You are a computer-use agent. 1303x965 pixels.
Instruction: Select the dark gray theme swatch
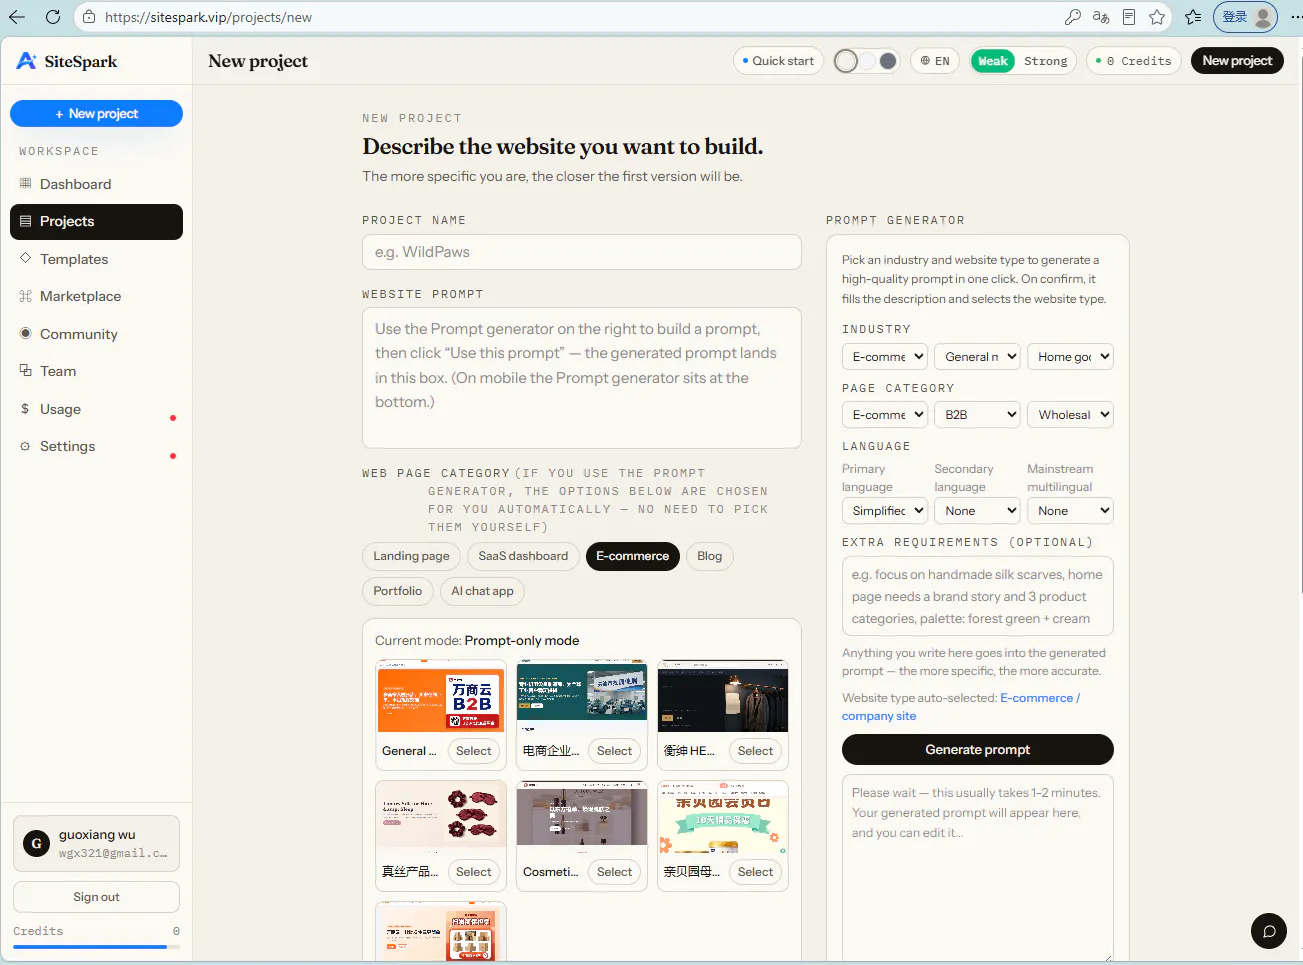click(888, 61)
